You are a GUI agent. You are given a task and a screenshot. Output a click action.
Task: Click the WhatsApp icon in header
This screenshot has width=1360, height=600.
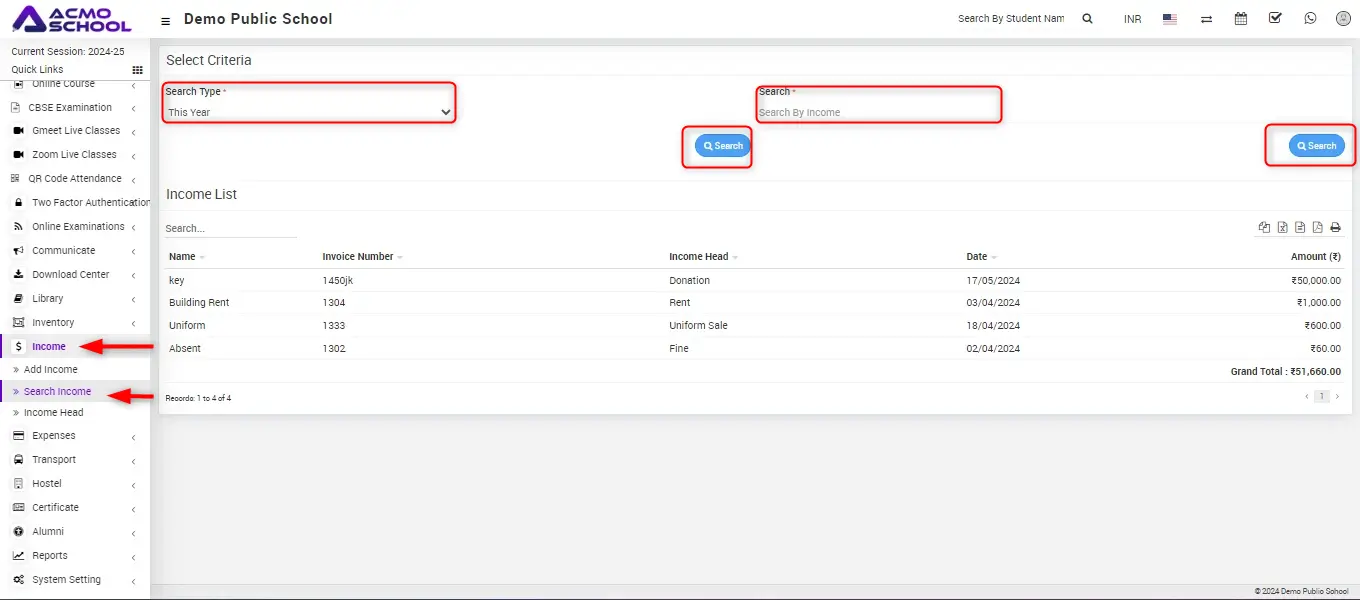[x=1310, y=18]
